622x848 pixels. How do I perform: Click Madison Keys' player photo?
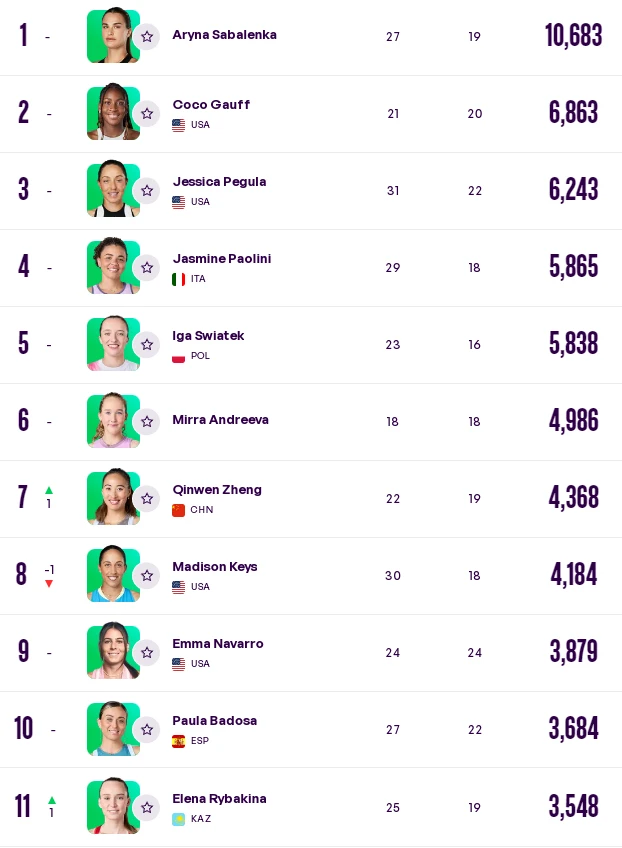pos(113,574)
